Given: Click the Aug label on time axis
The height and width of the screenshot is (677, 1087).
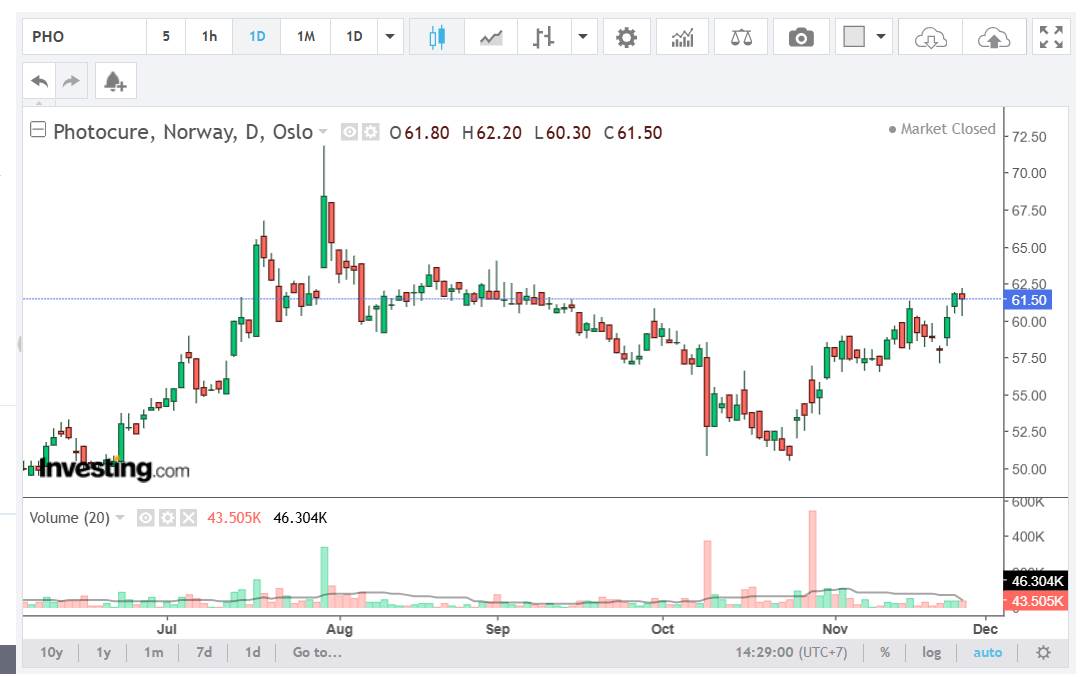Looking at the screenshot, I should 339,628.
